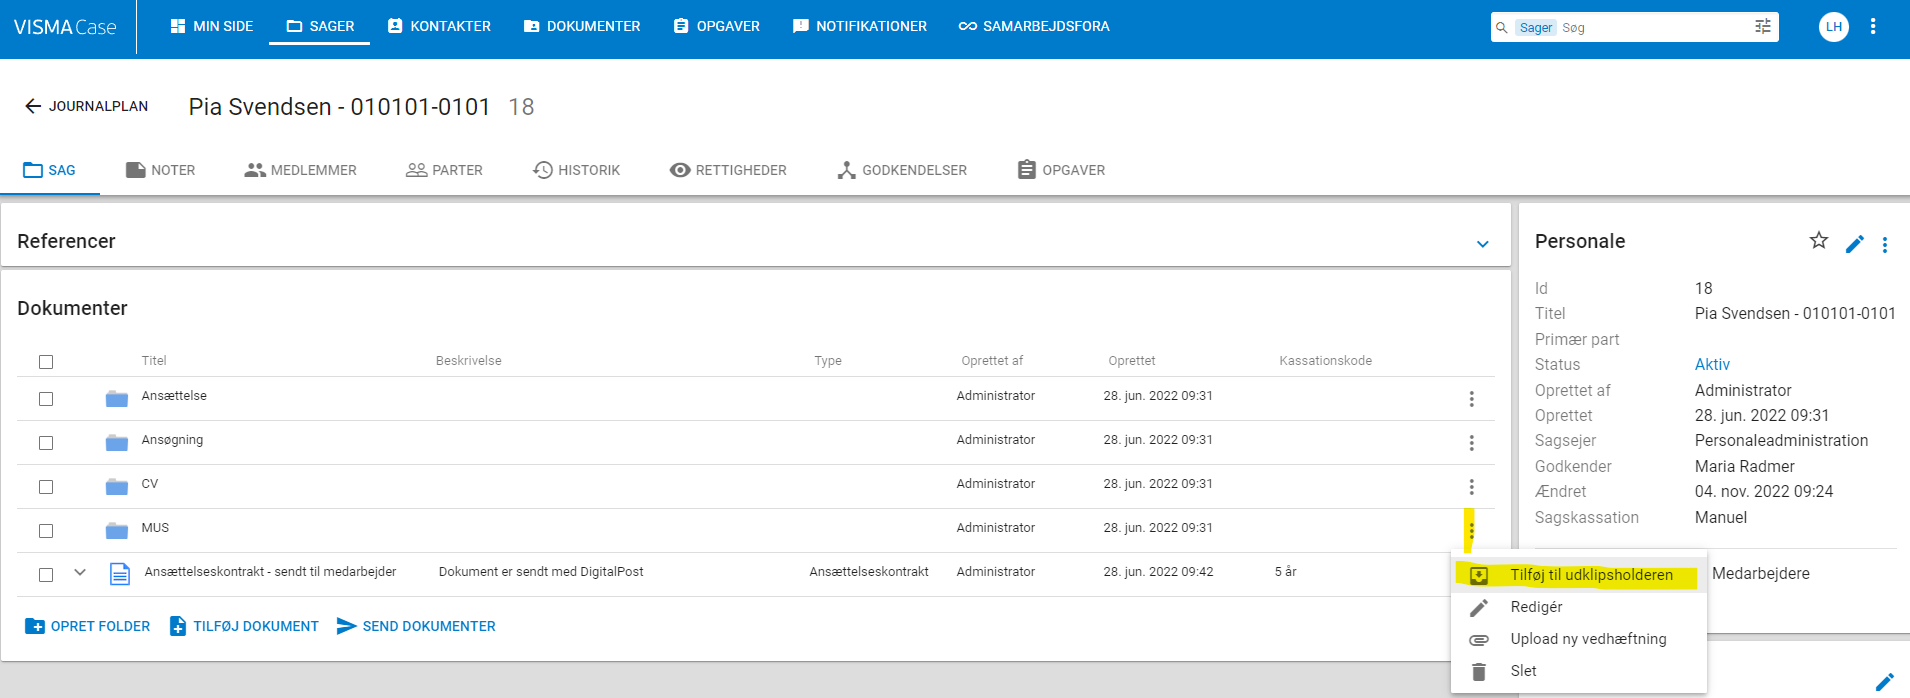Open LH user avatar menu

click(1834, 27)
